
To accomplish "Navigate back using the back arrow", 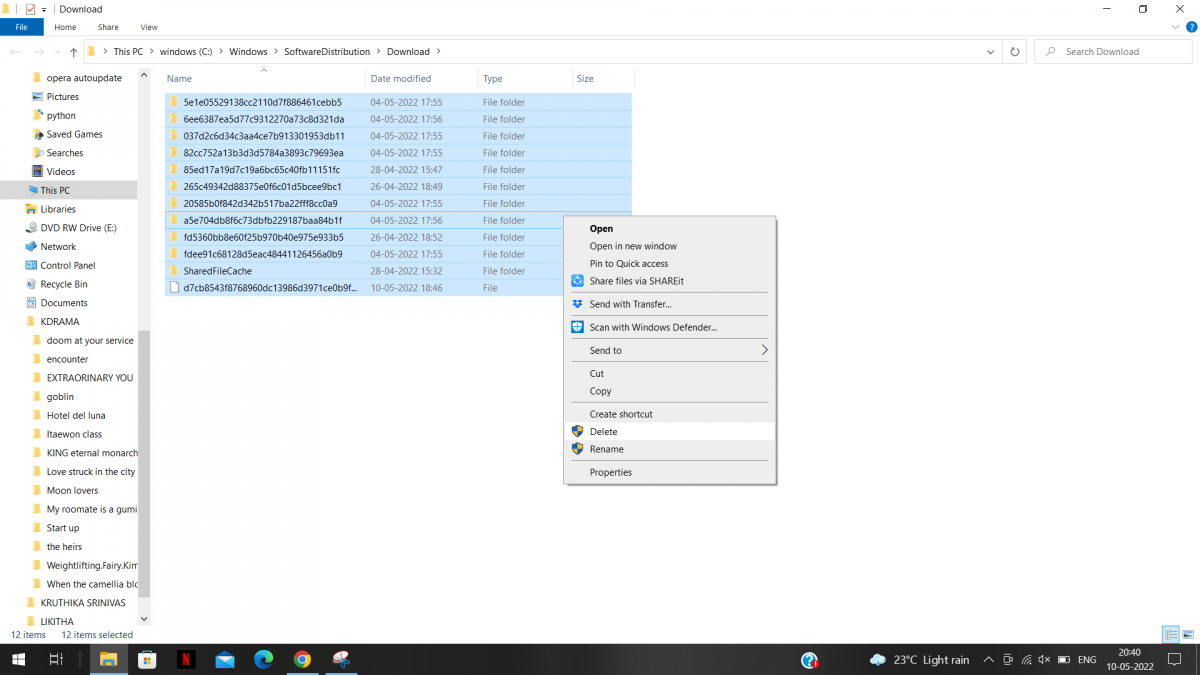I will point(17,51).
